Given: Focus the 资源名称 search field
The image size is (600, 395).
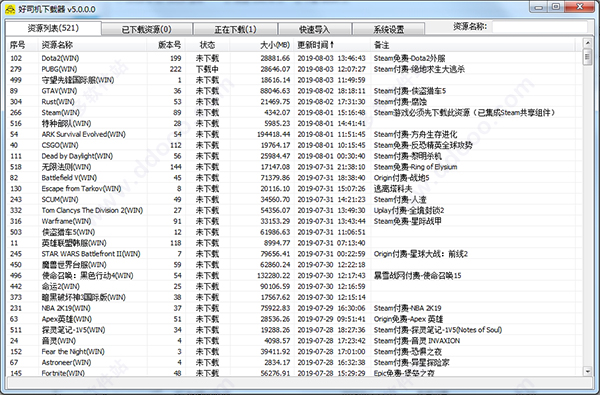Looking at the screenshot, I should (x=540, y=27).
